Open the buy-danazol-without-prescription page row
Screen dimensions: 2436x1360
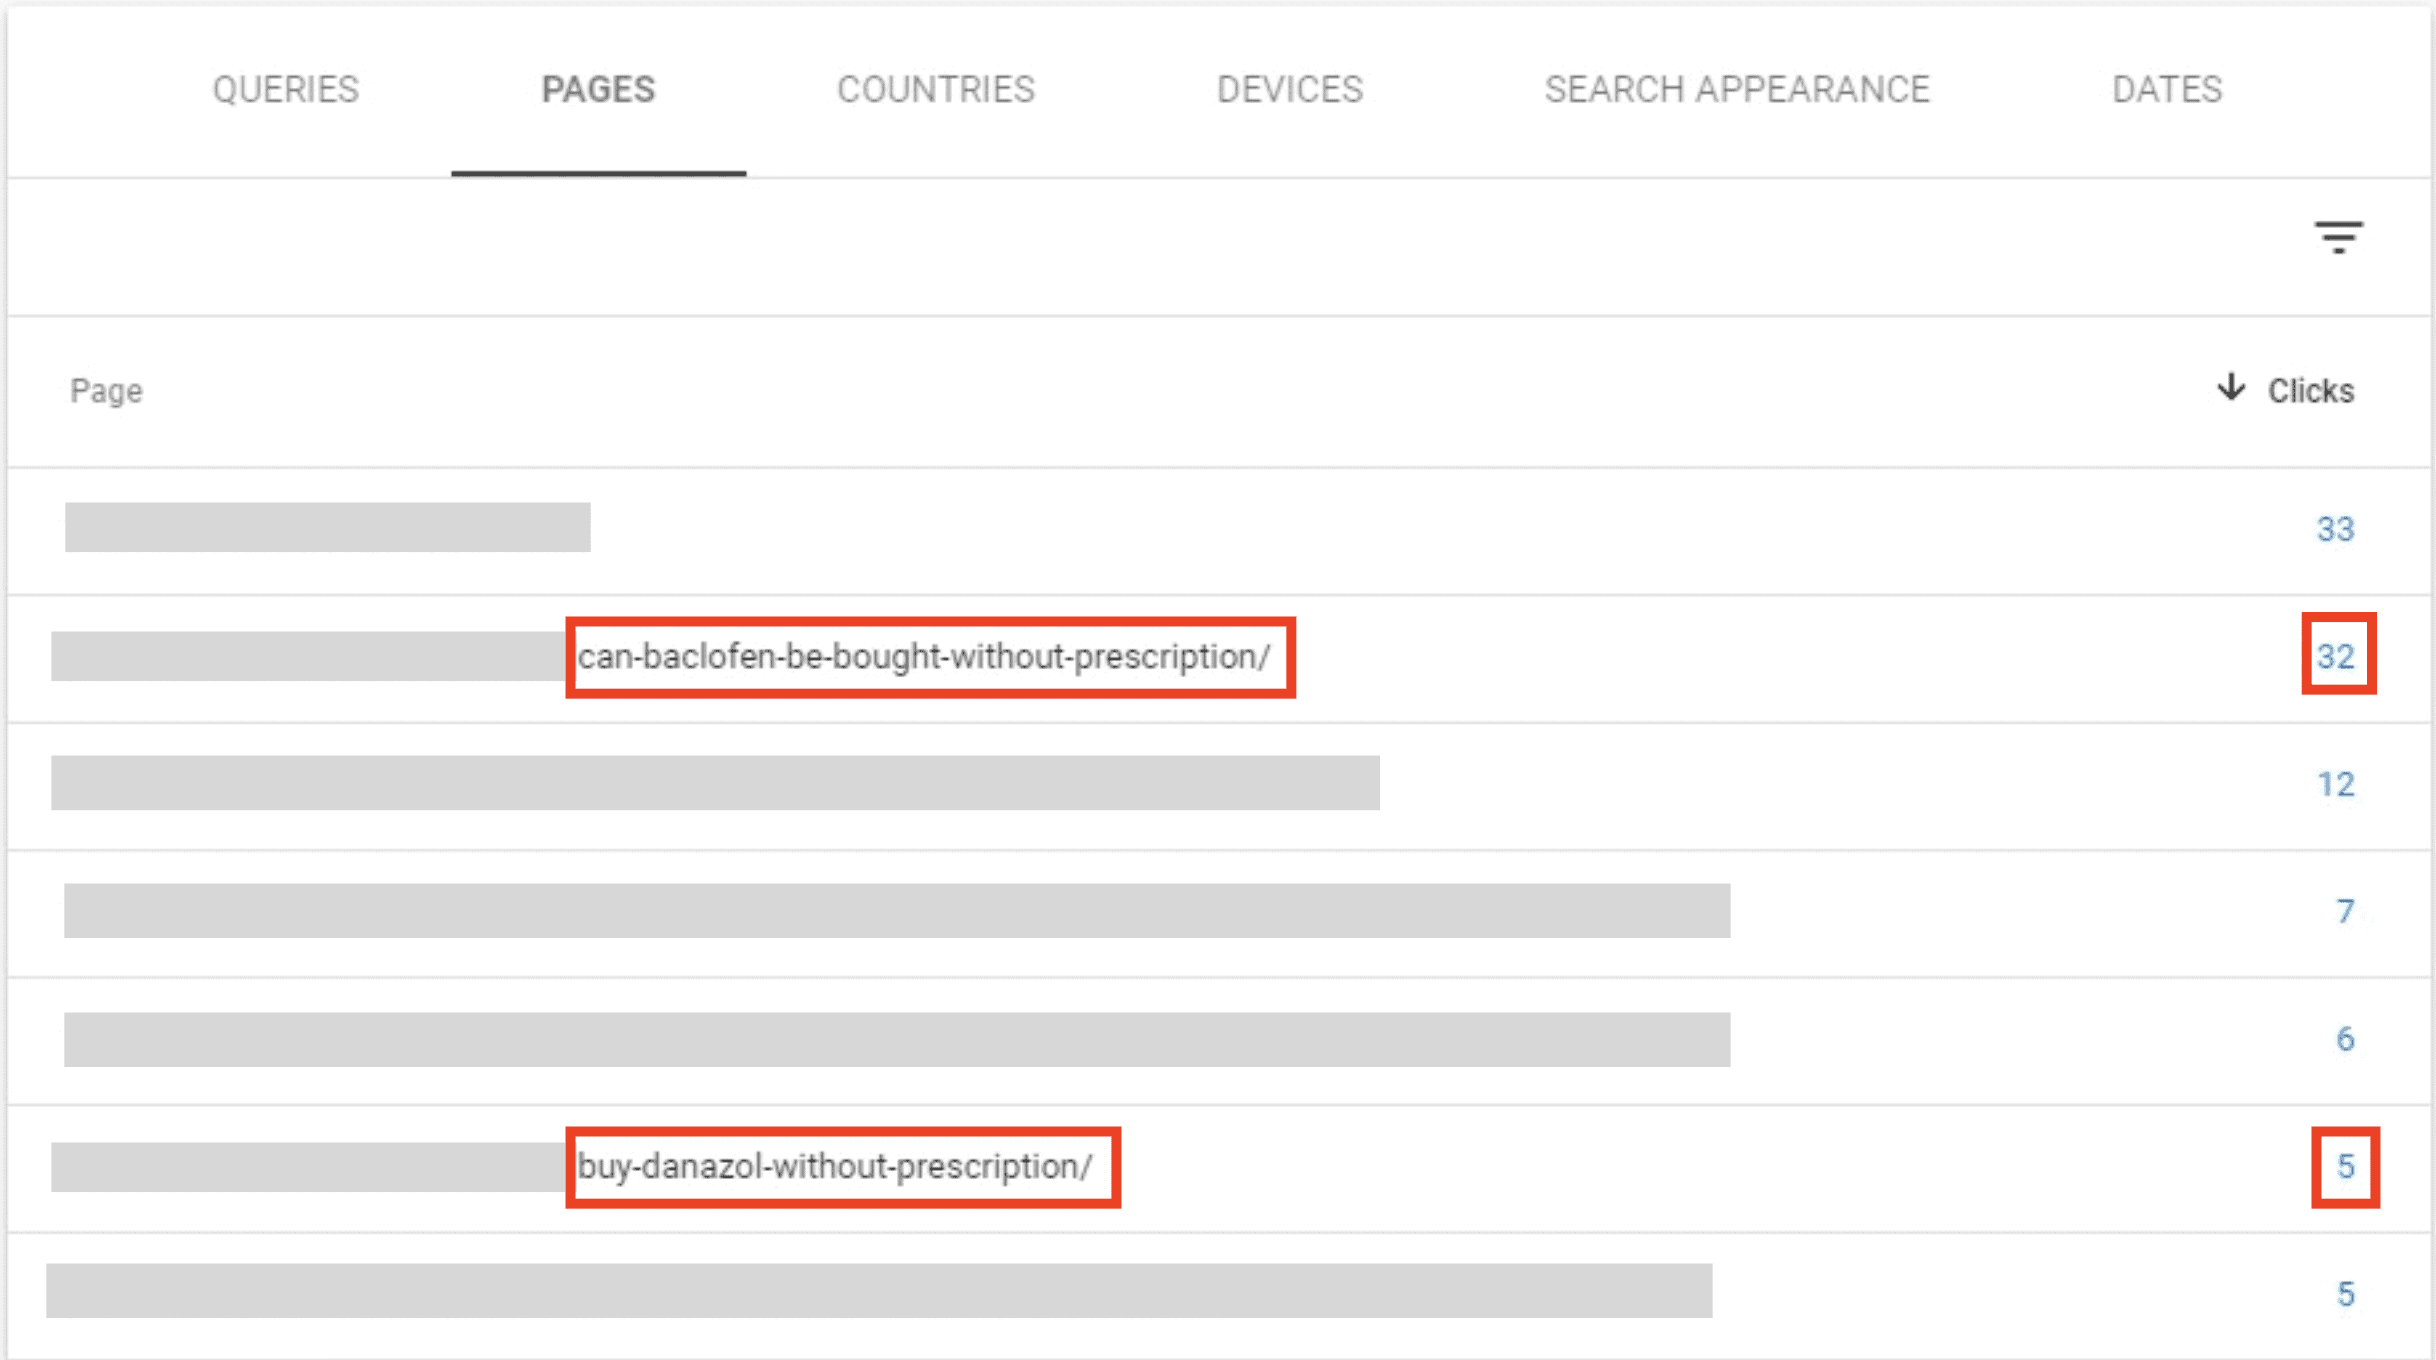pos(835,1167)
